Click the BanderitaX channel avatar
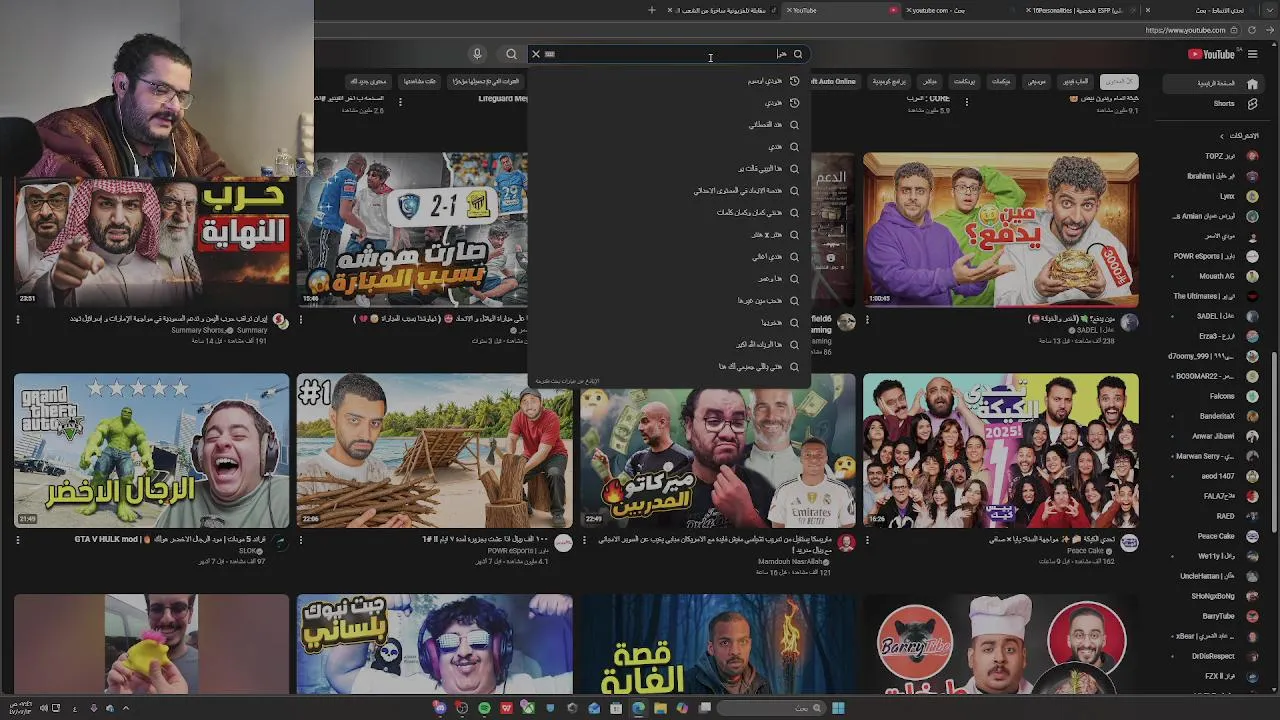The image size is (1280, 720). (x=1252, y=416)
